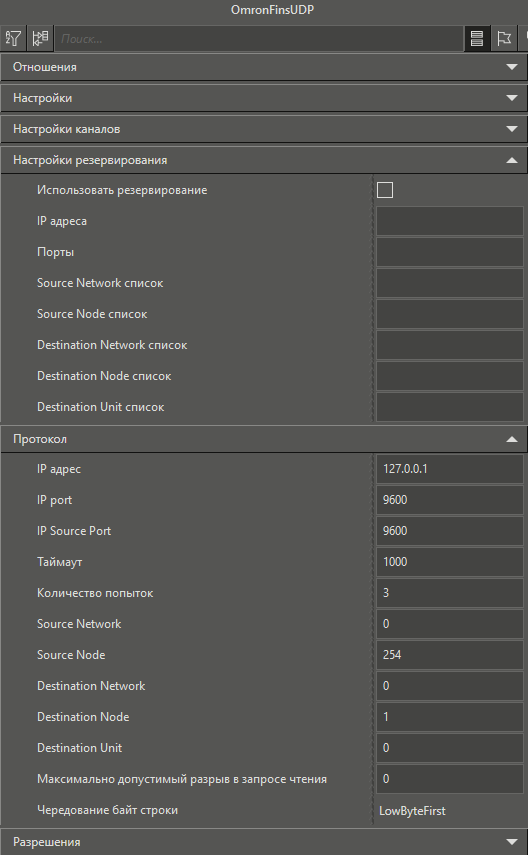Switch to the list view icon
Screen dimensions: 528x855
click(x=477, y=39)
